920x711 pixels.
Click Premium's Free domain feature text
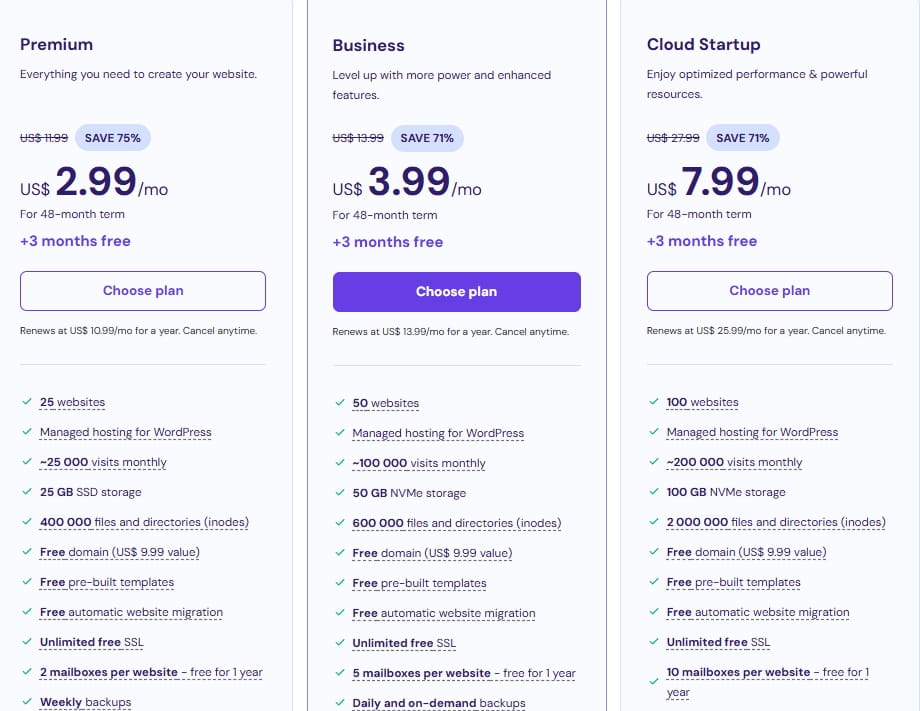pos(119,552)
